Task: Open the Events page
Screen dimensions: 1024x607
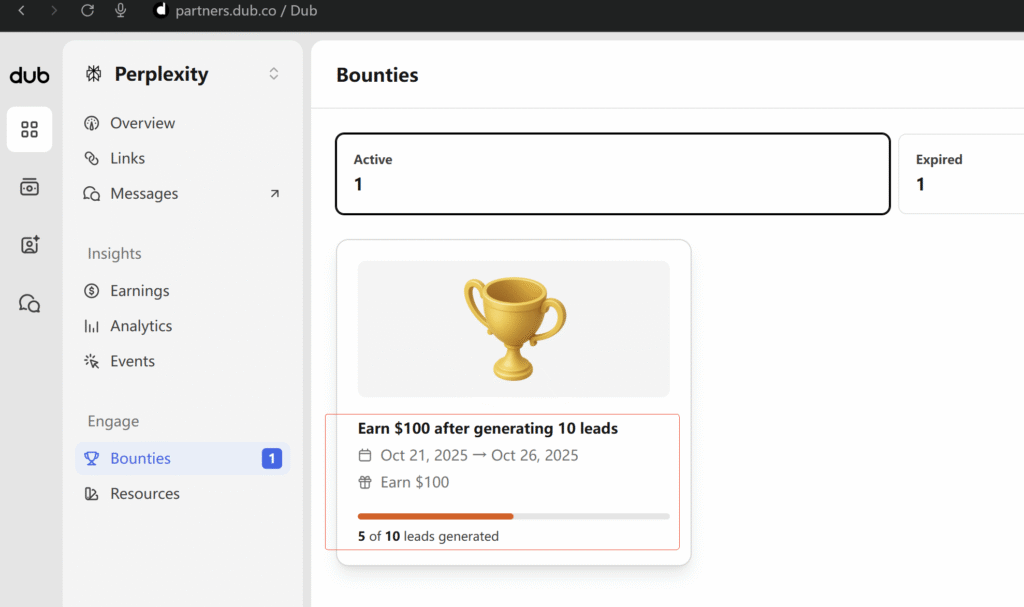Action: tap(132, 361)
